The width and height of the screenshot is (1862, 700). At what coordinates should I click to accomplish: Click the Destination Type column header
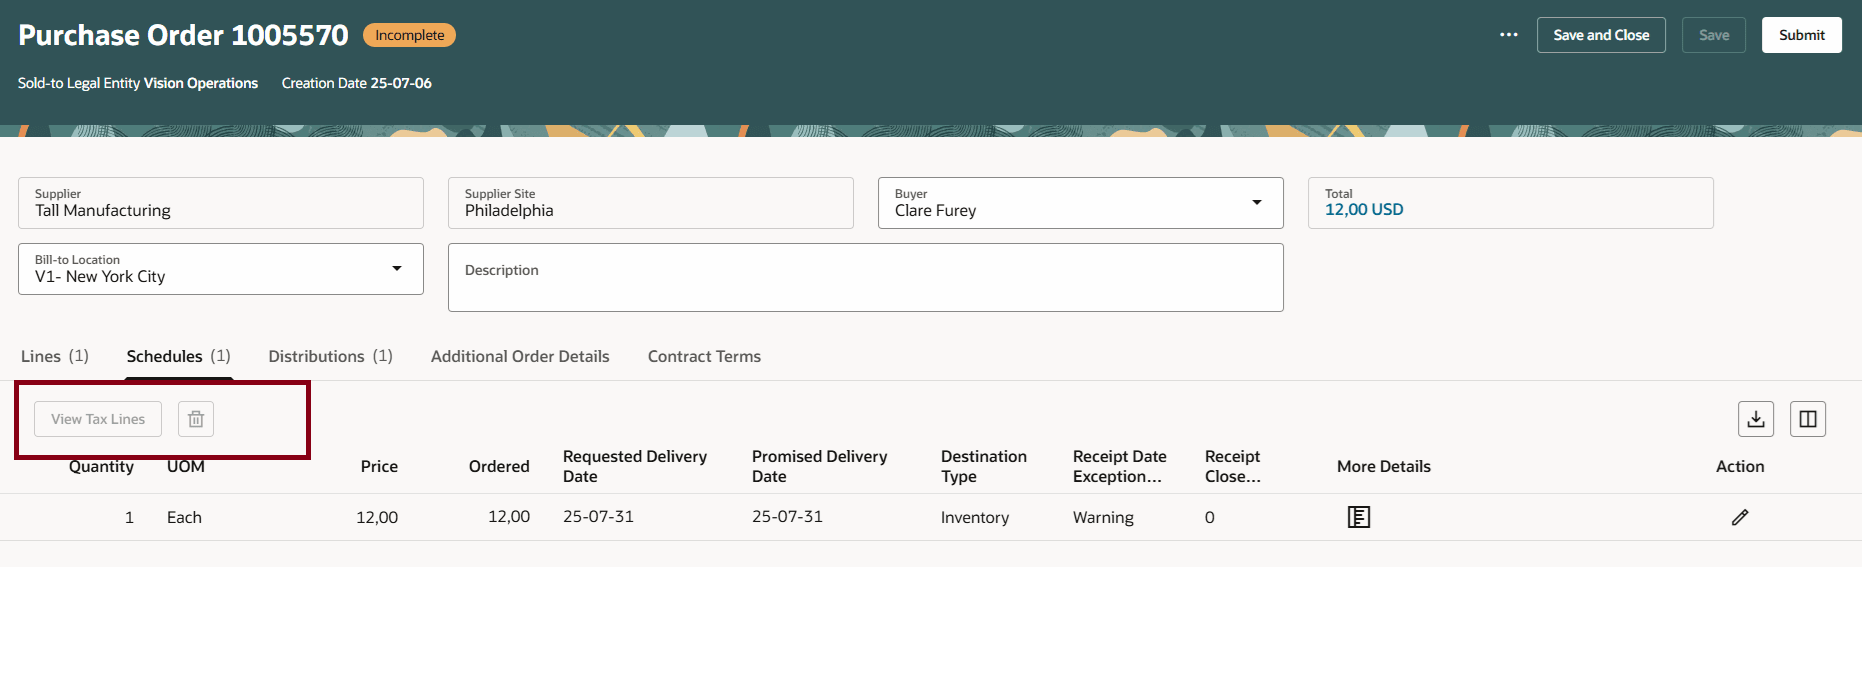[984, 466]
